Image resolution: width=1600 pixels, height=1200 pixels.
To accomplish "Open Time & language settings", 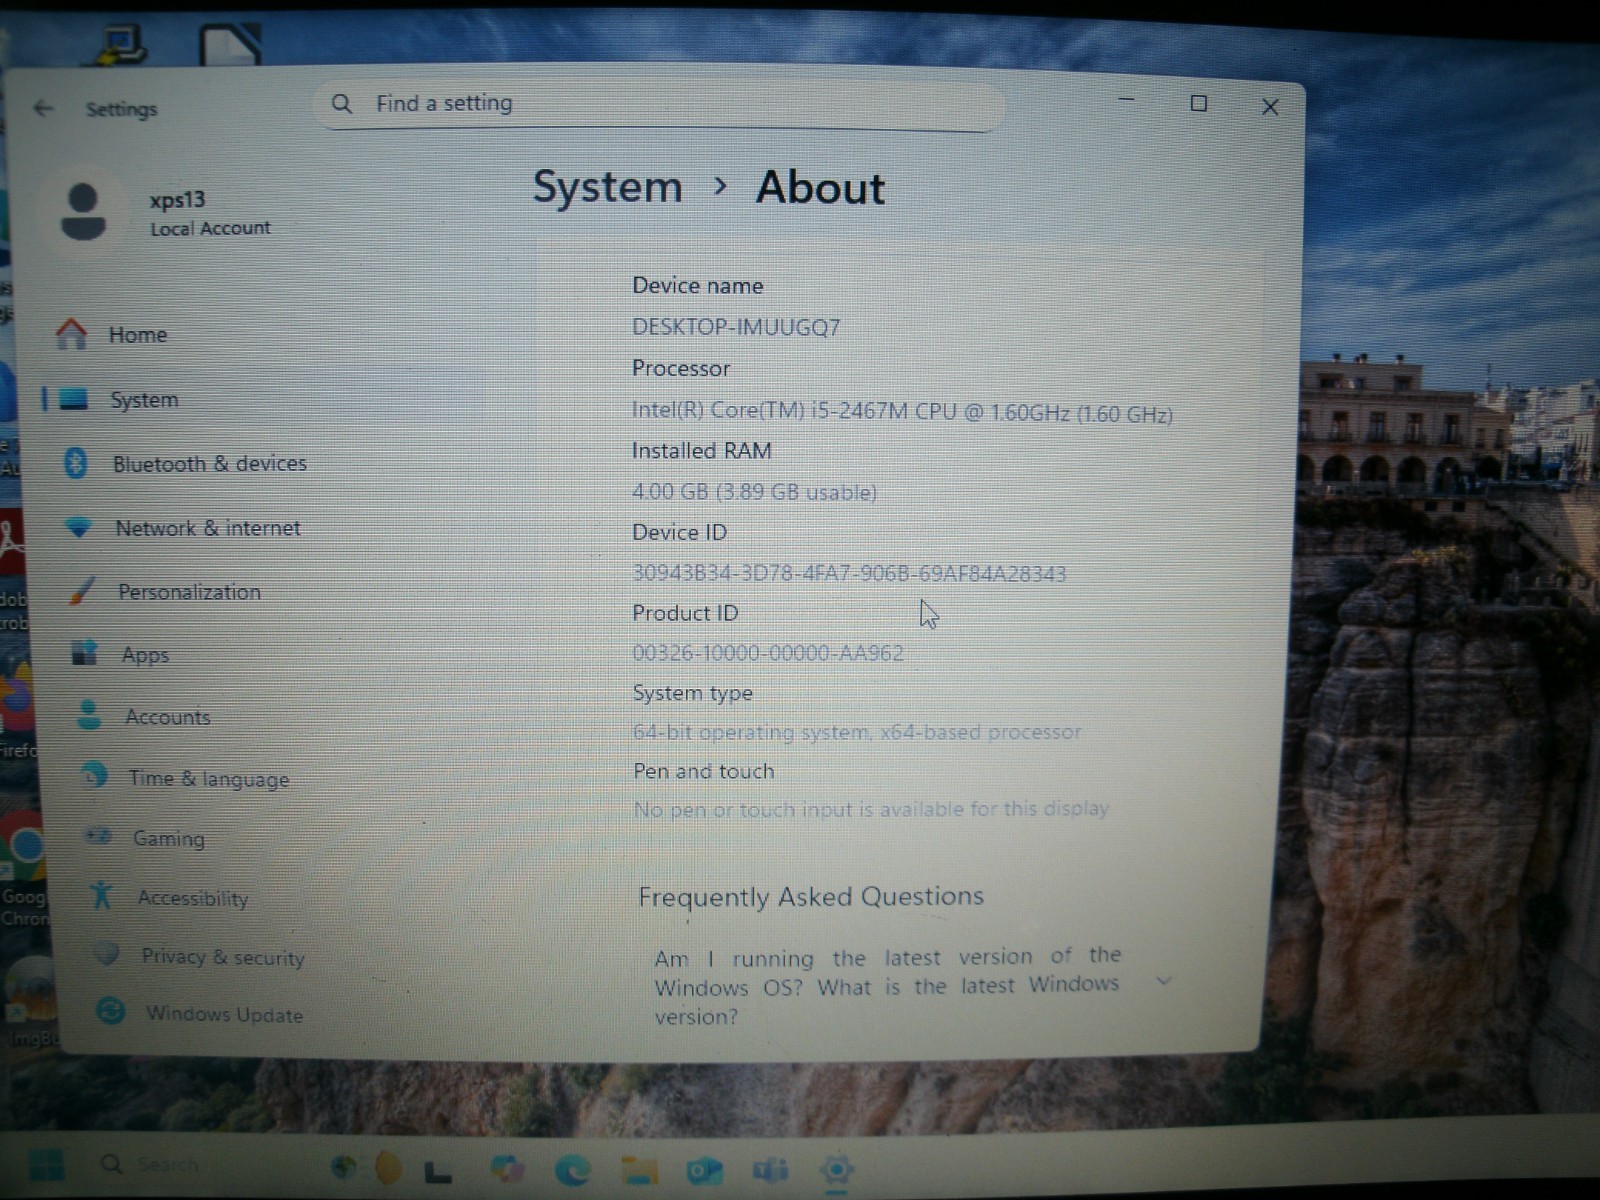I will (x=208, y=778).
